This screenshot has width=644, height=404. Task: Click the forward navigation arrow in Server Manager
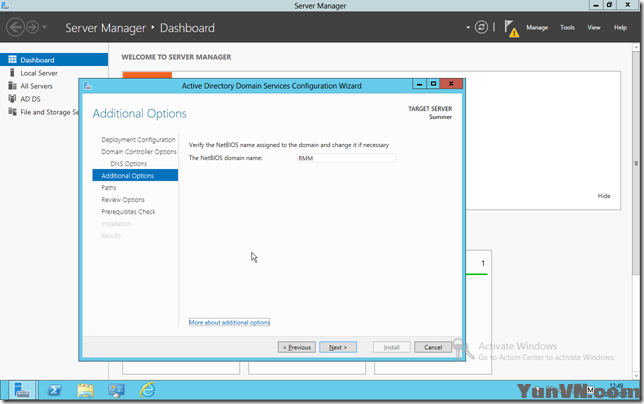[32, 28]
